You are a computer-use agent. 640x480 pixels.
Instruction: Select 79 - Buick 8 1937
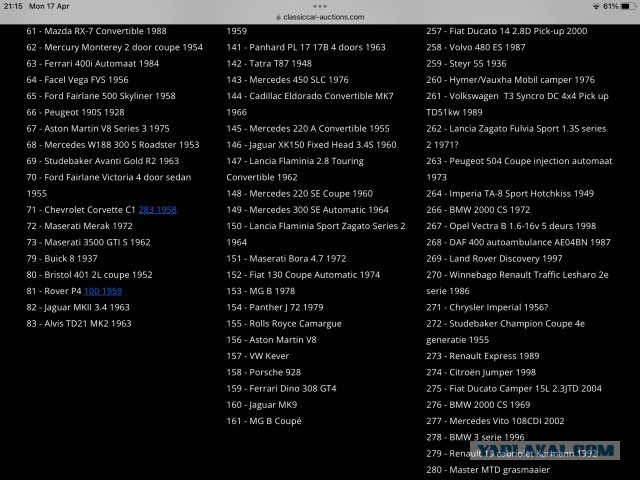(62, 258)
